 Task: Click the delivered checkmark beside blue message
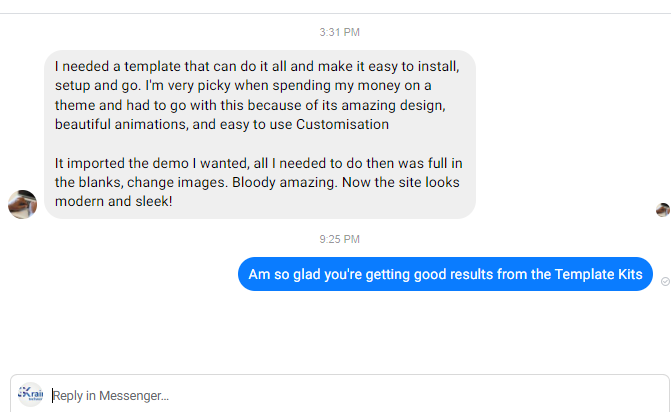pos(665,282)
